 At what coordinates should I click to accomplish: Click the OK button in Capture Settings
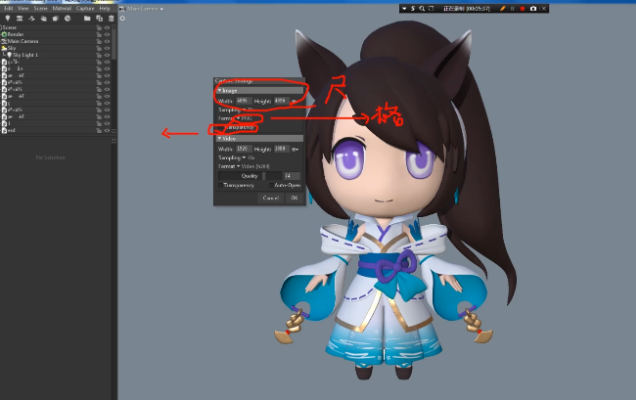(x=294, y=198)
